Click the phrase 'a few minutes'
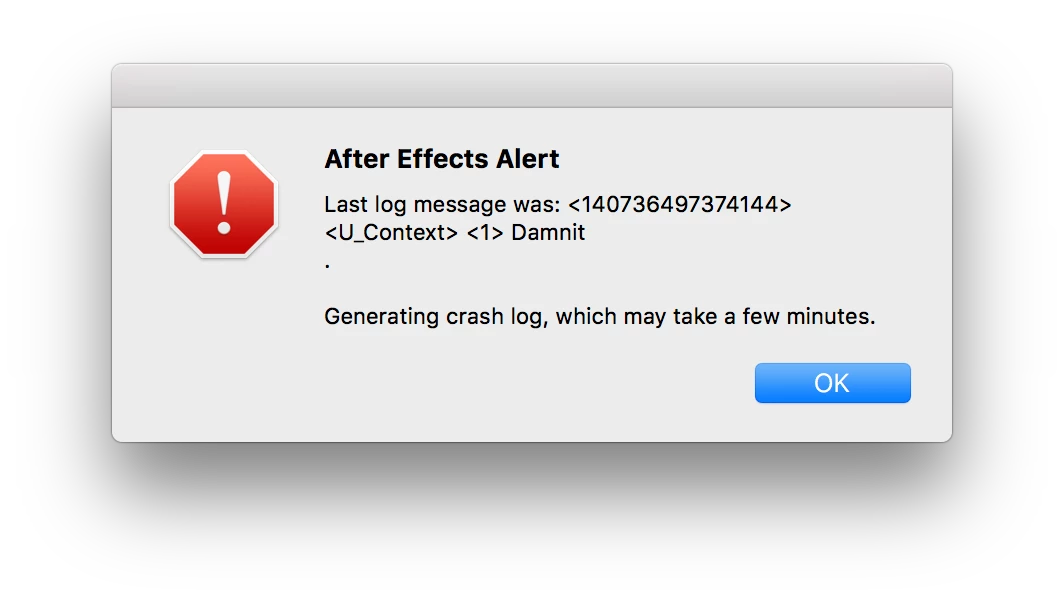Image resolution: width=1064 pixels, height=602 pixels. click(798, 316)
